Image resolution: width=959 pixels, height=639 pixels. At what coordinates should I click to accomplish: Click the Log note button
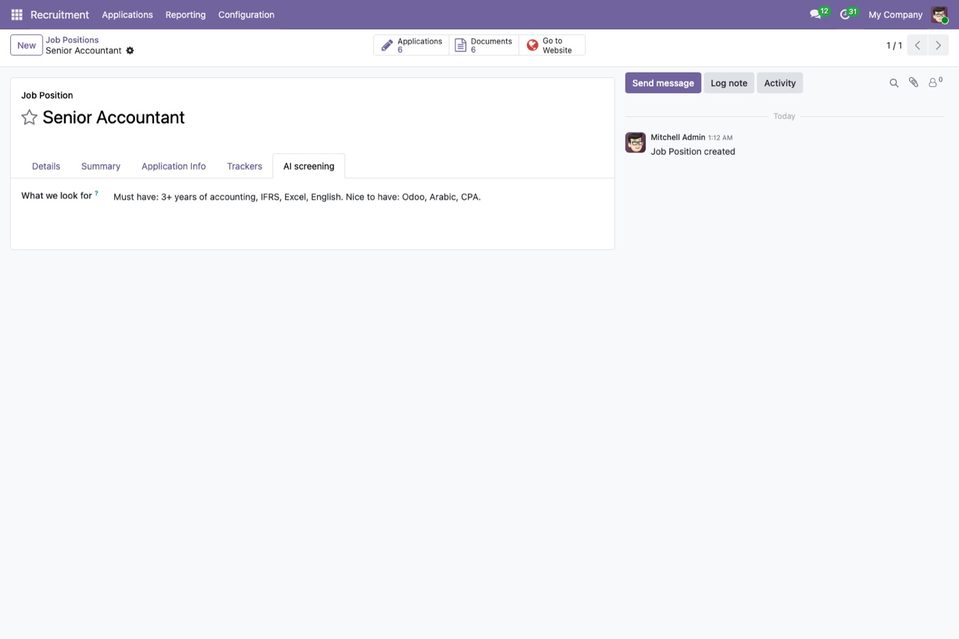(x=729, y=83)
